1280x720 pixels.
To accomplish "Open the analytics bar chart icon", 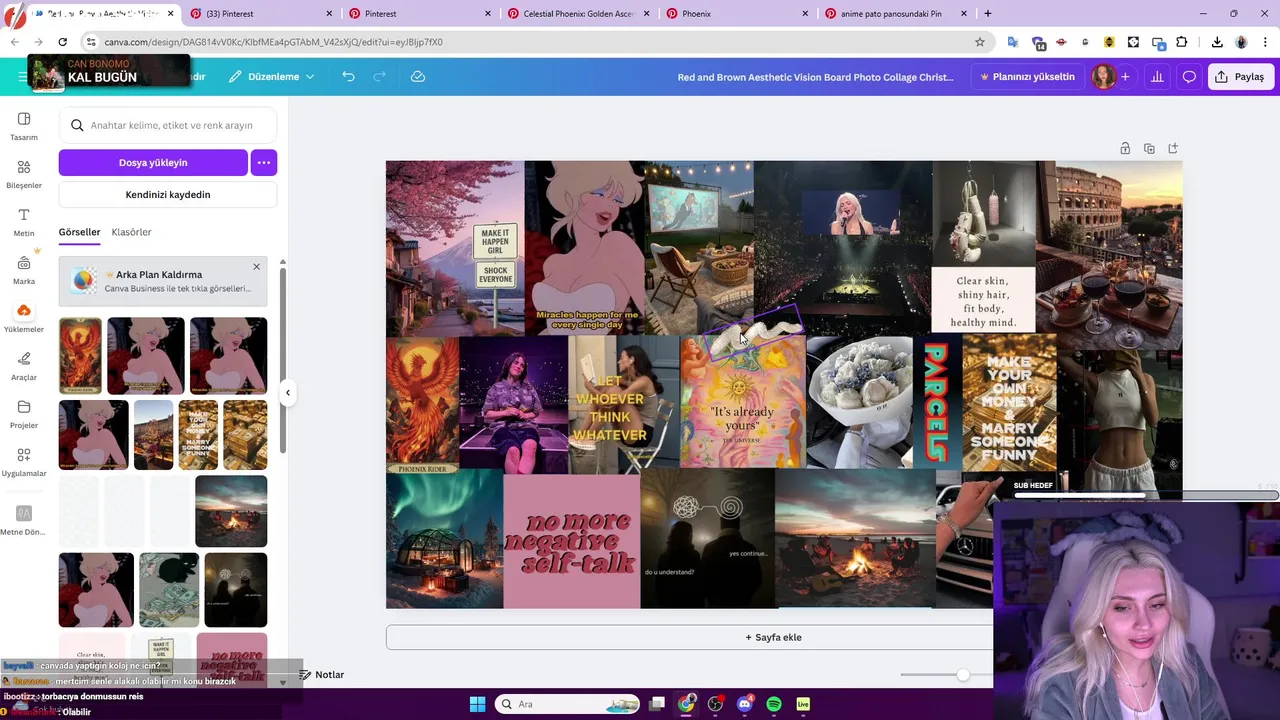I will pyautogui.click(x=1157, y=77).
